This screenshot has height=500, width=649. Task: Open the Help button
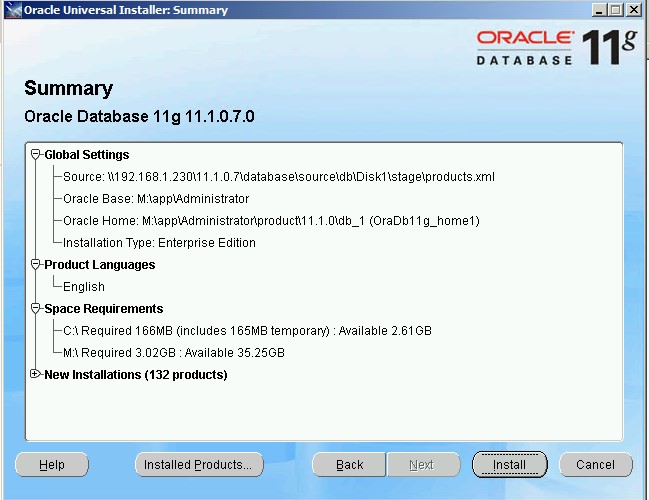tap(52, 464)
